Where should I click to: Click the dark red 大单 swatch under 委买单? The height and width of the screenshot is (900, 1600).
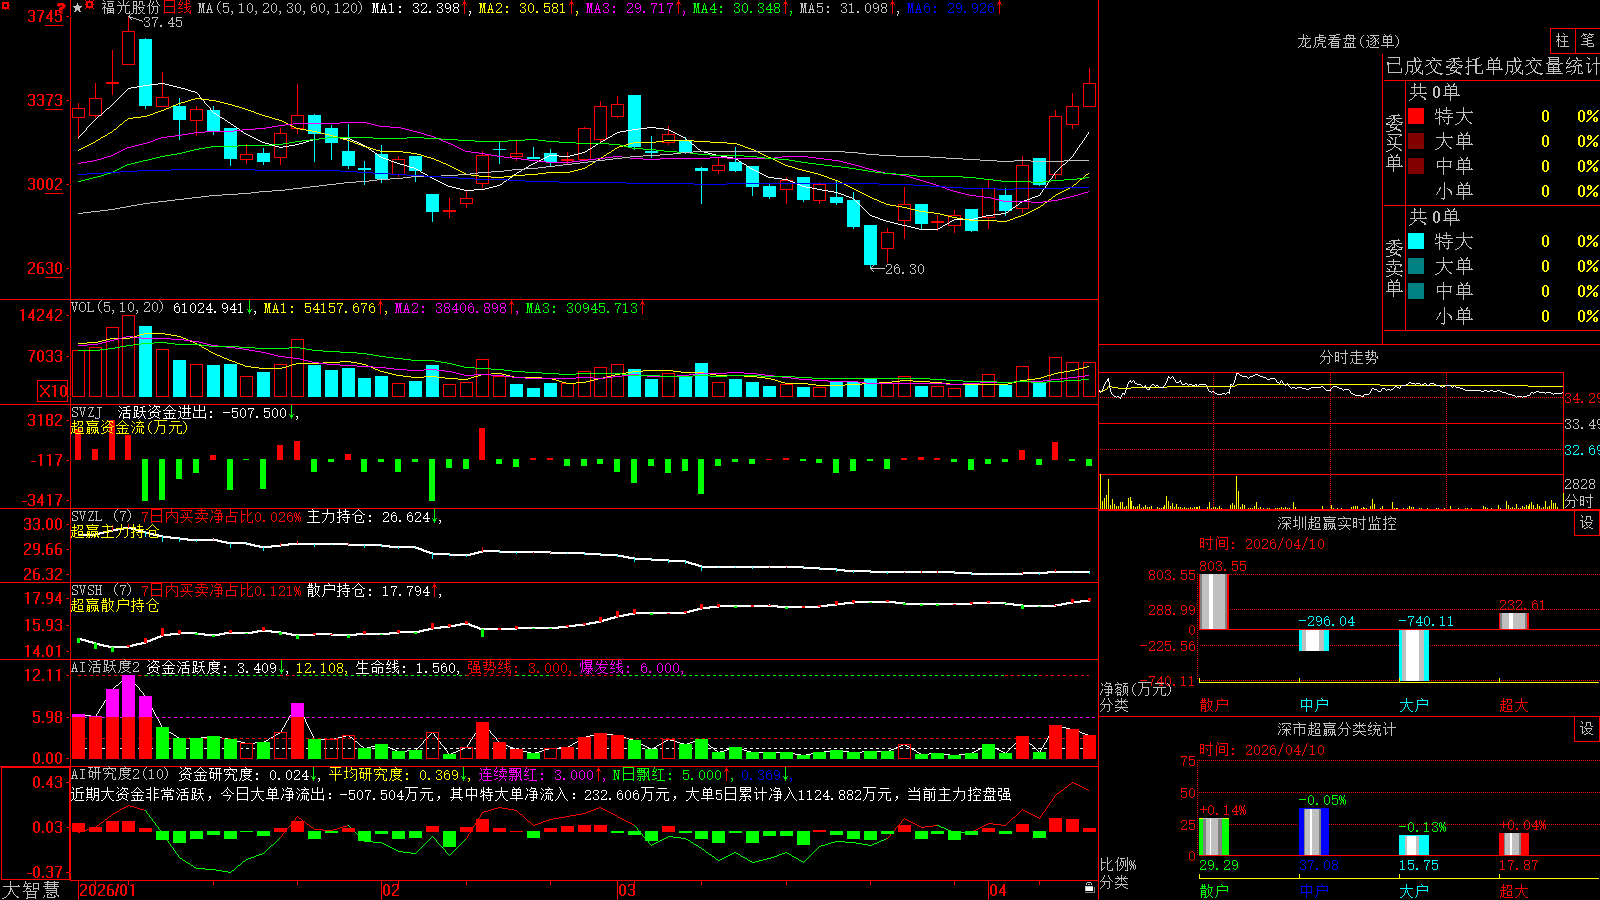[1416, 141]
